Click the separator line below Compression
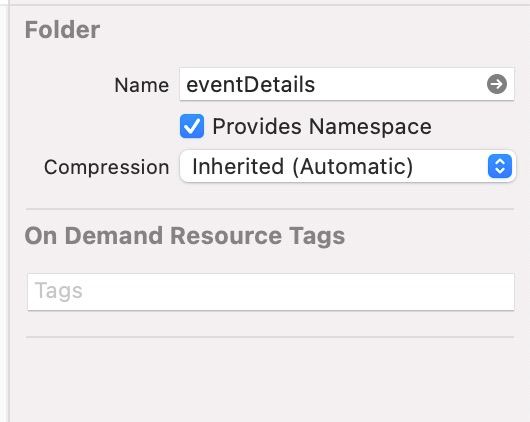This screenshot has height=422, width=530. 270,209
